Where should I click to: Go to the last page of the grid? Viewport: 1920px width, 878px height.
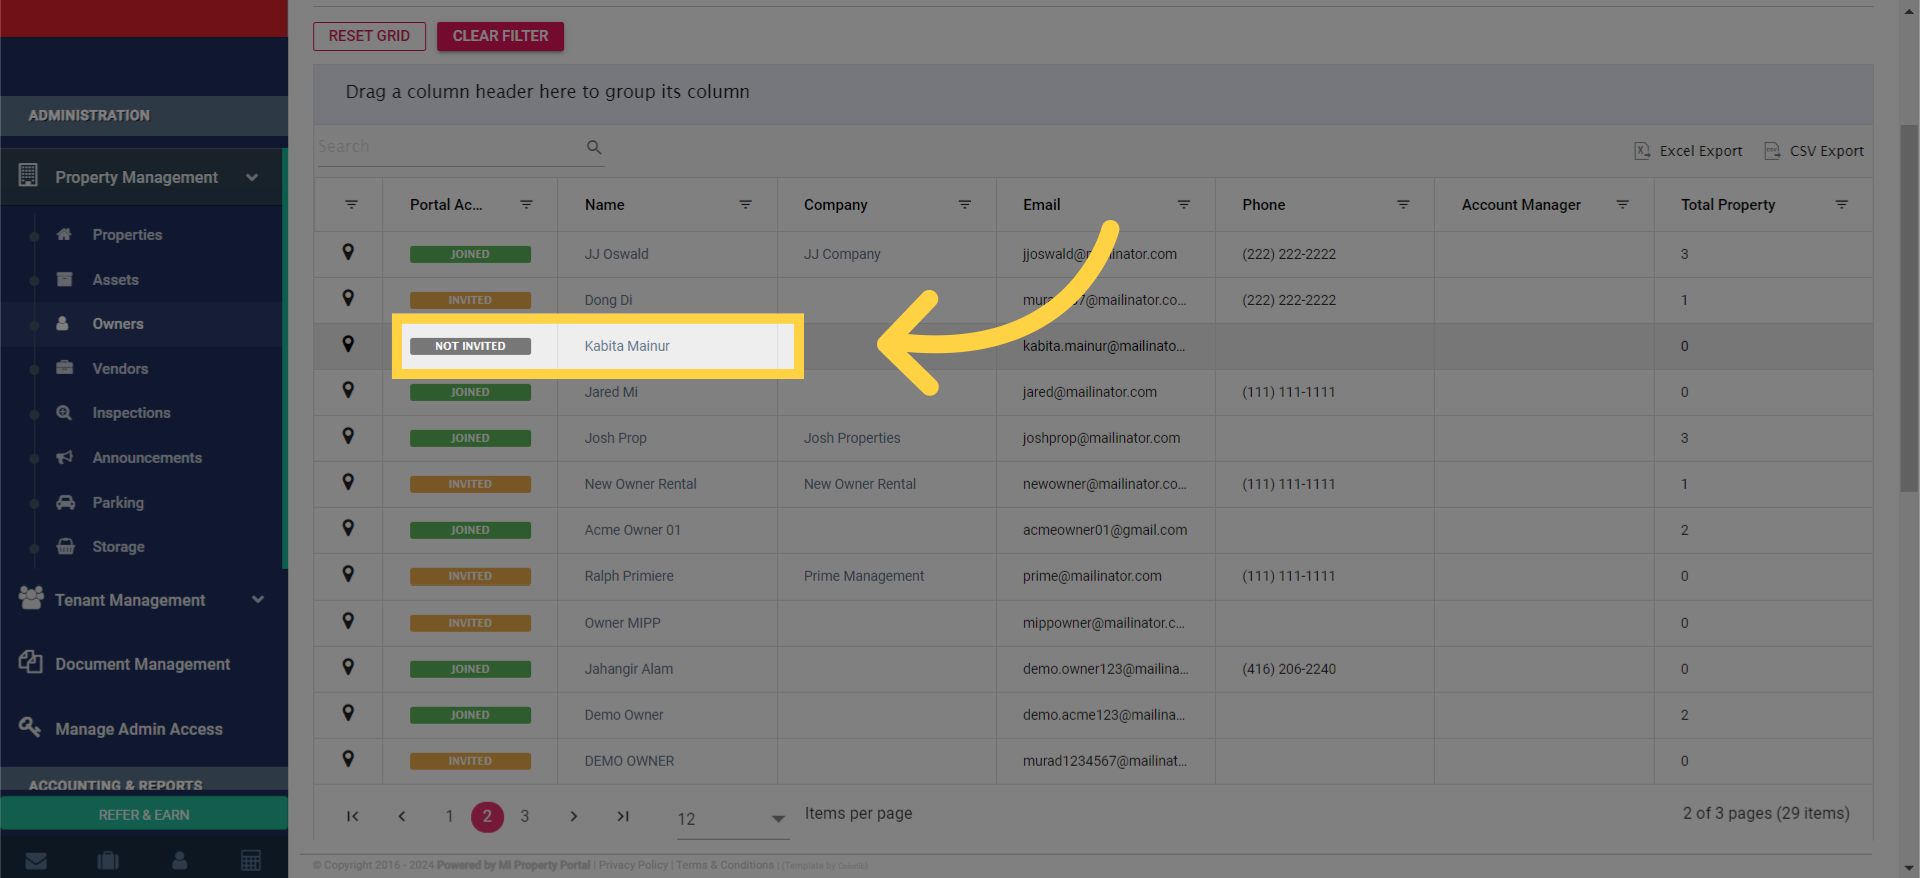click(623, 816)
